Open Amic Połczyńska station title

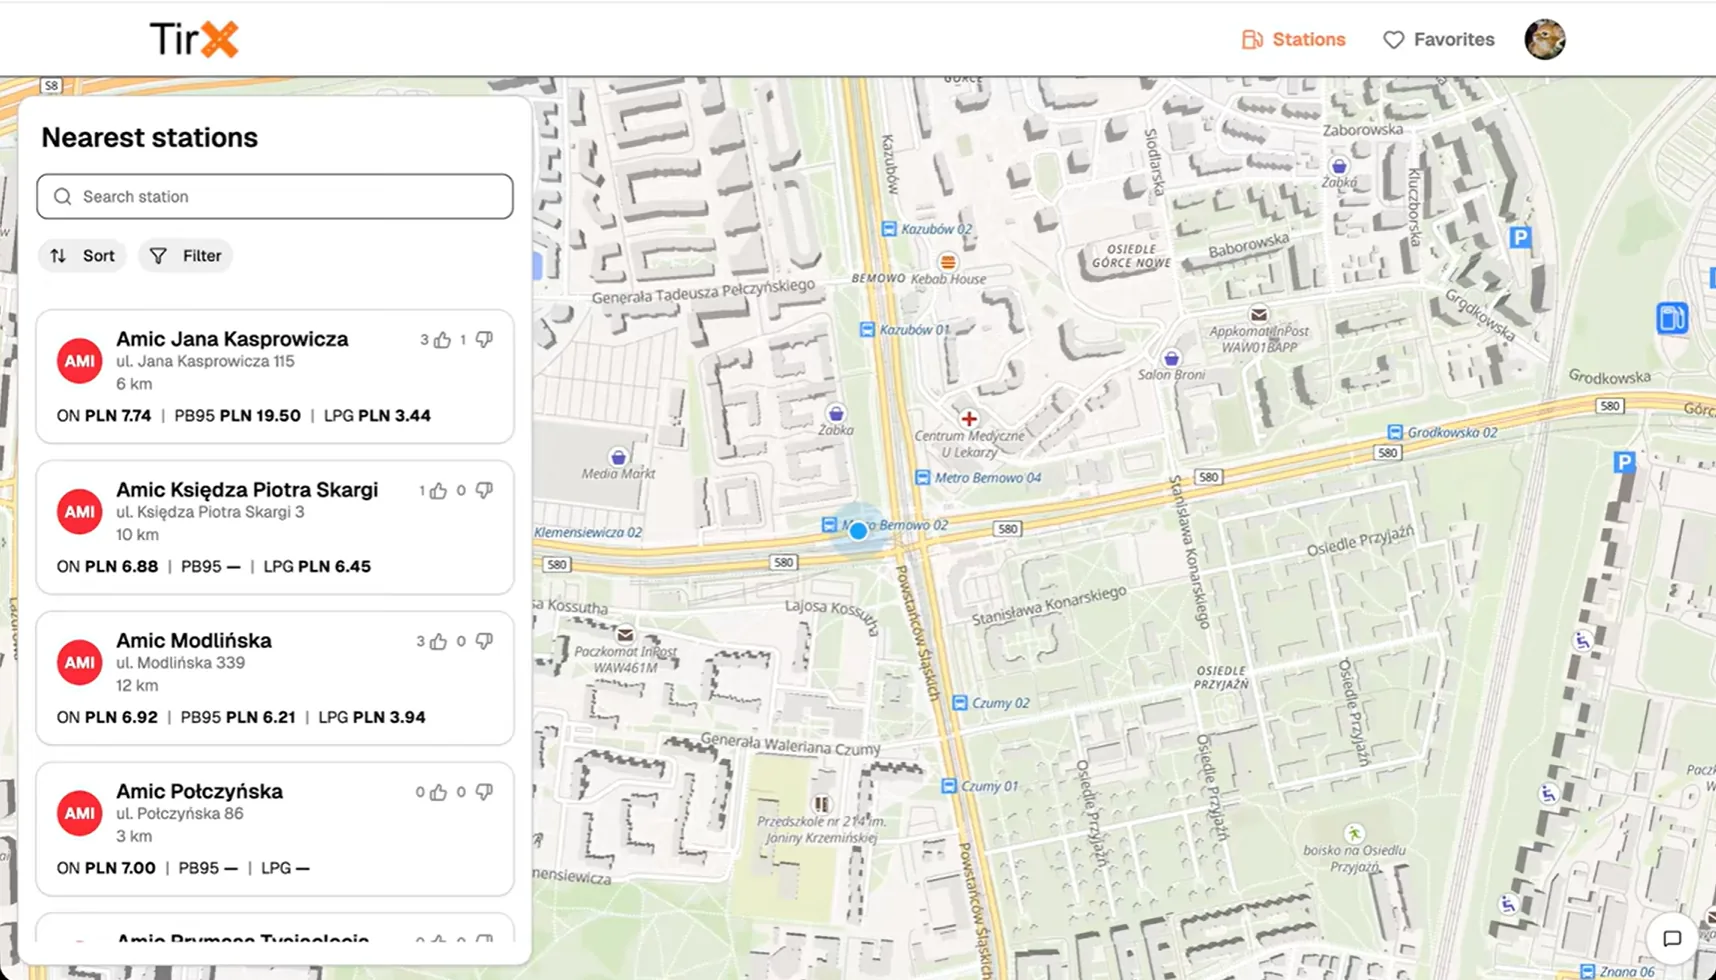tap(199, 791)
